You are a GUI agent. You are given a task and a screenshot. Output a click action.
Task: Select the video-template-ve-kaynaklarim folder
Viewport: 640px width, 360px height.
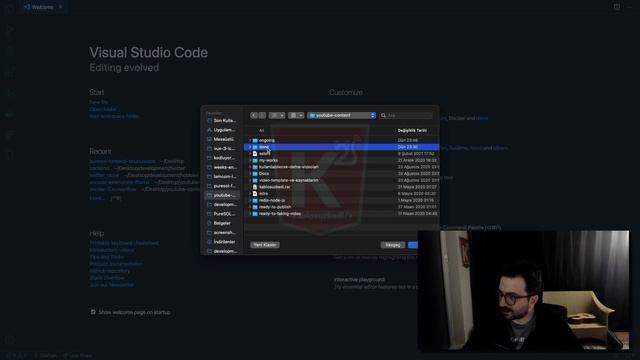[342, 180]
